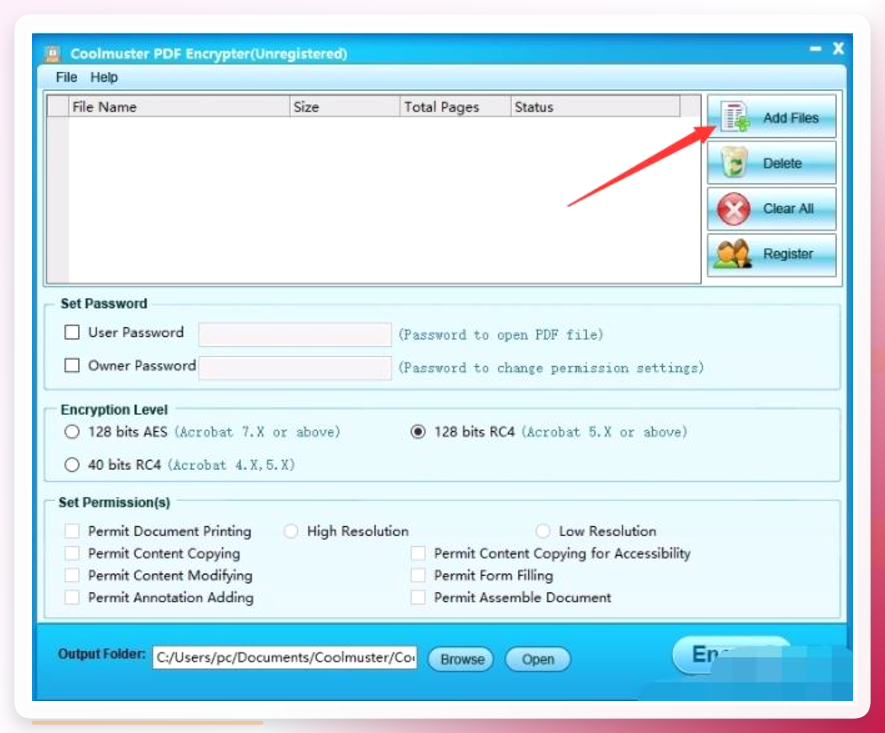The image size is (885, 733).
Task: Enable the Owner Password checkbox
Action: 72,365
